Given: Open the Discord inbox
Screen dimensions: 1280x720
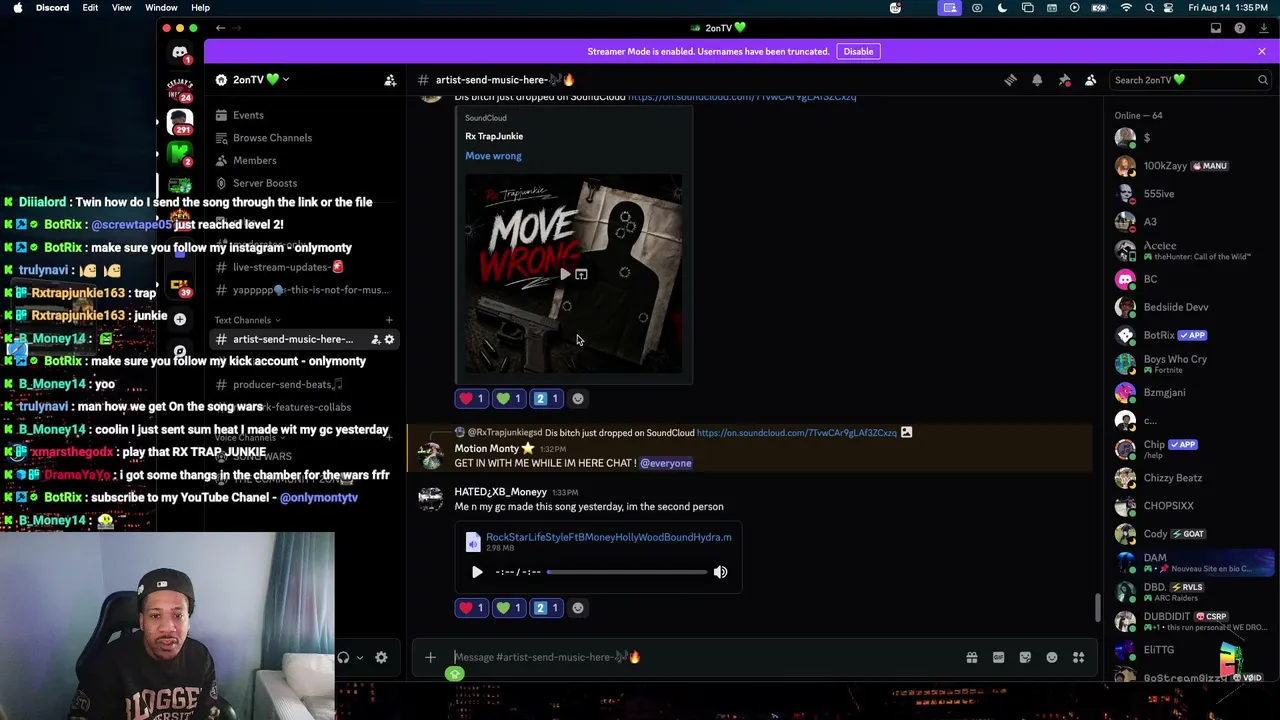Looking at the screenshot, I should click(x=1216, y=28).
